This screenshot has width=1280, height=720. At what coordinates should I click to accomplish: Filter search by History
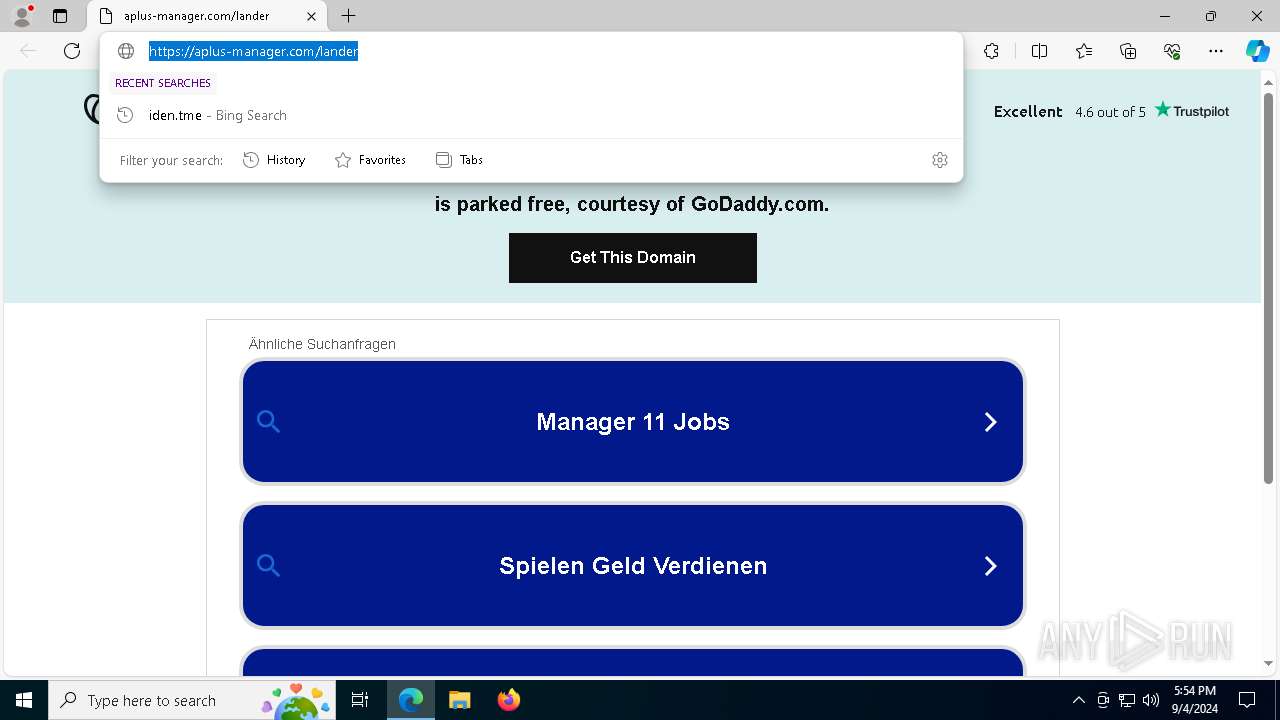pos(274,160)
